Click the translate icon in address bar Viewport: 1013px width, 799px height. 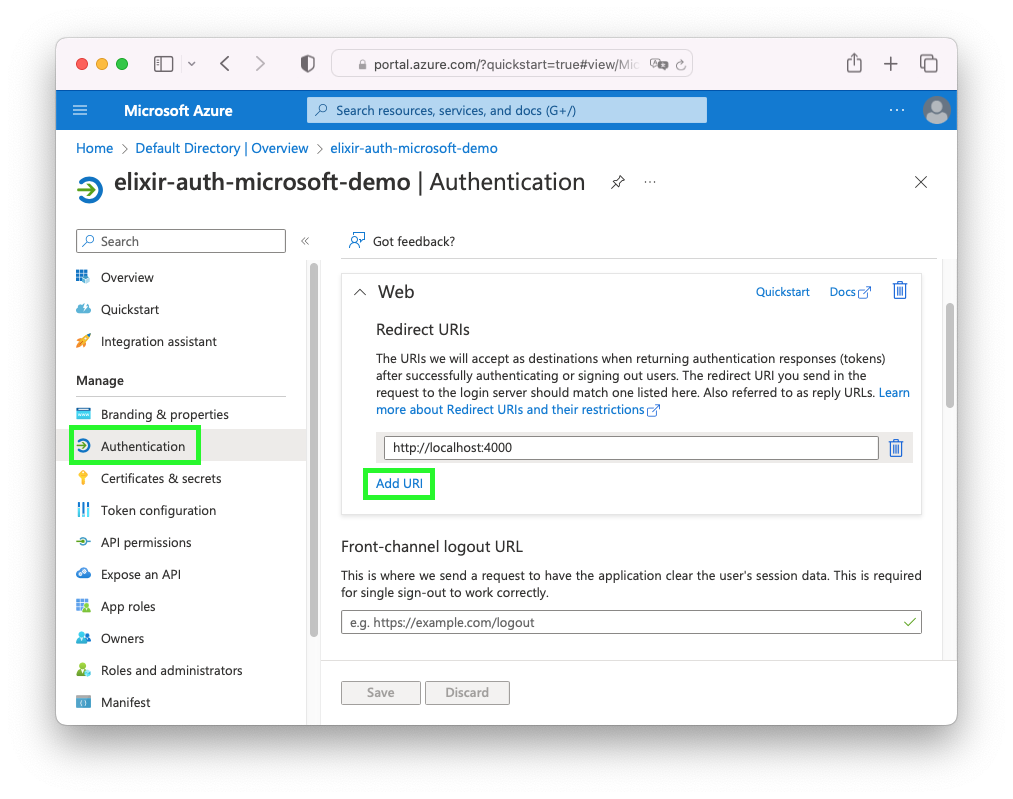point(659,64)
